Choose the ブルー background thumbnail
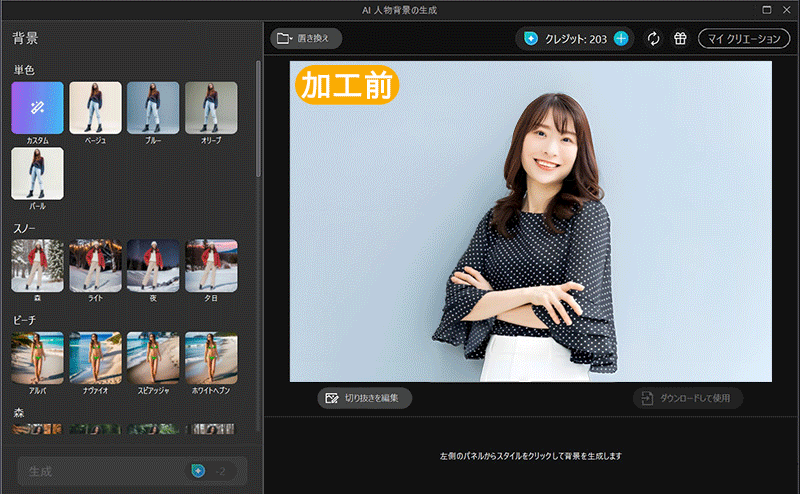Screen dimensions: 800x494 click(153, 108)
